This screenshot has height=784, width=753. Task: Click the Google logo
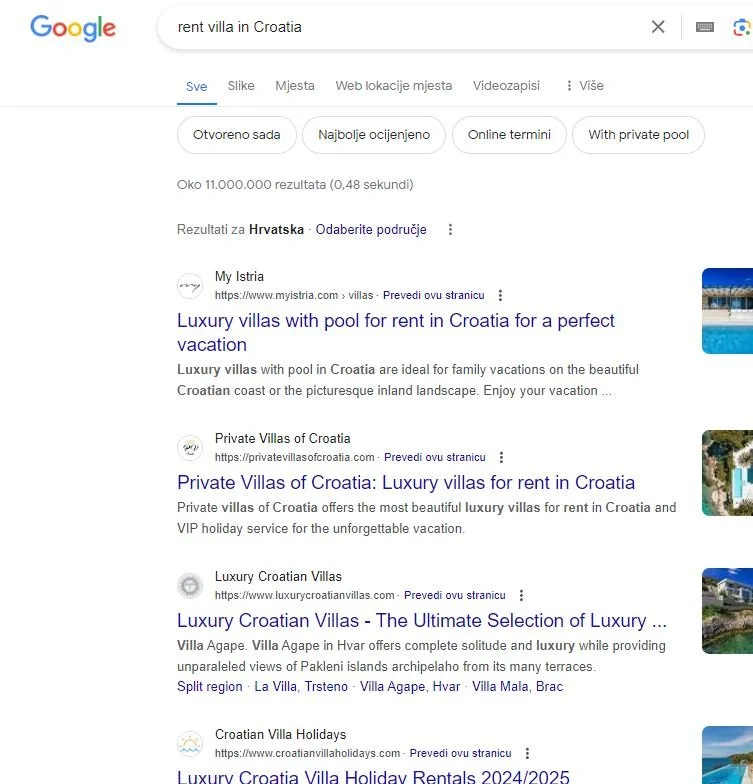(73, 28)
